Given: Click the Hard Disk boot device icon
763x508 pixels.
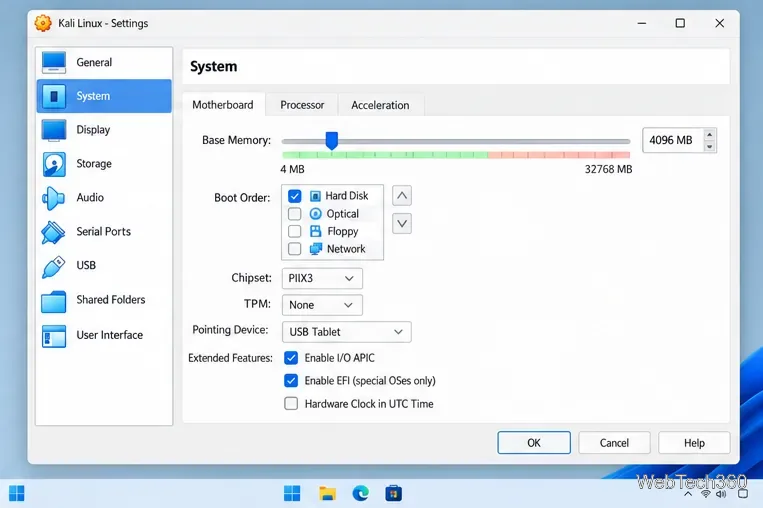Looking at the screenshot, I should pos(315,196).
